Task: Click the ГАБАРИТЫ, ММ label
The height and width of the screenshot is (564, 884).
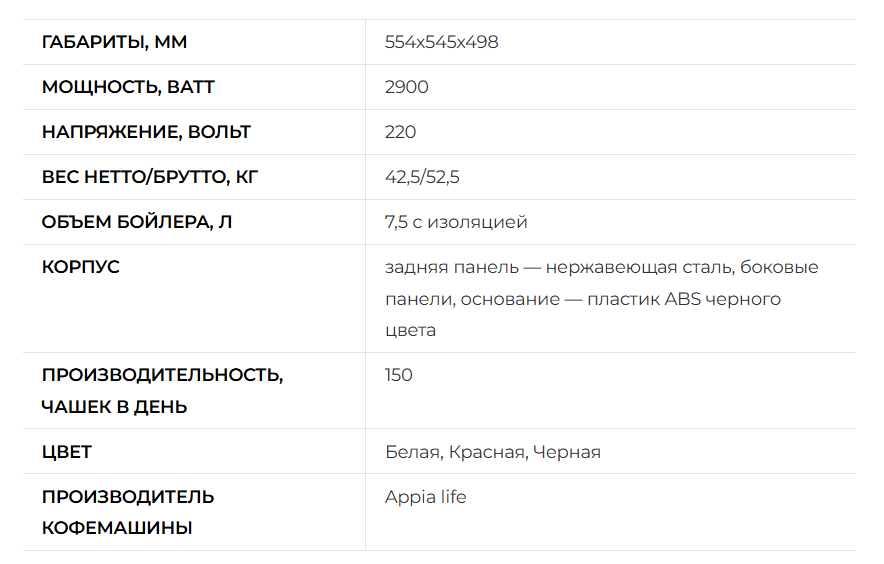Action: point(114,42)
